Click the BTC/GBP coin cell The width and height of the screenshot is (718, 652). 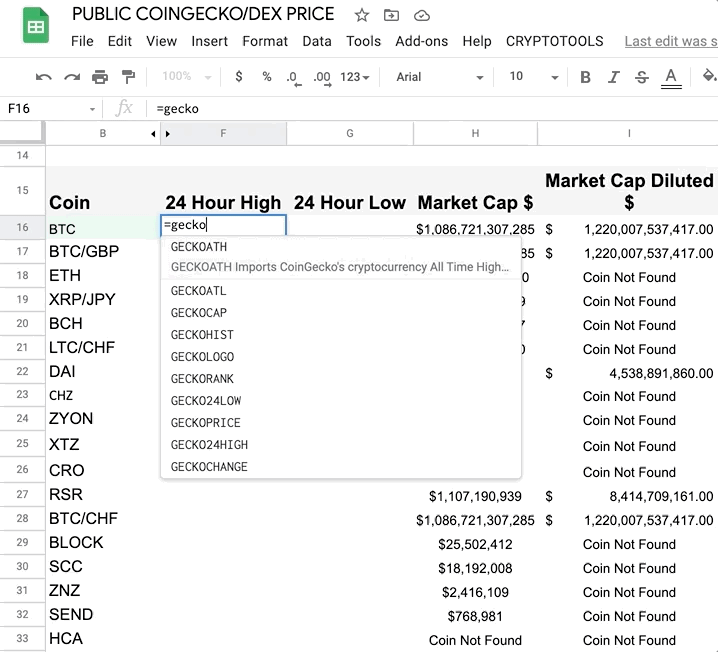coord(103,251)
